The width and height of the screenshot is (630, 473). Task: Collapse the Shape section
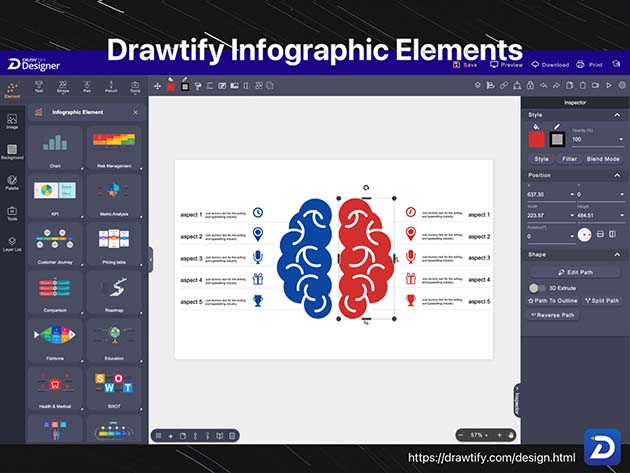617,255
